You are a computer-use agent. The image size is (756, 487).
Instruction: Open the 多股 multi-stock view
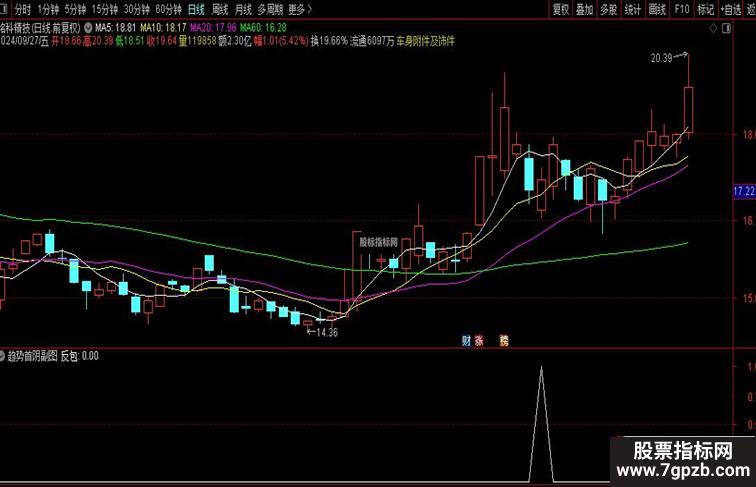608,9
